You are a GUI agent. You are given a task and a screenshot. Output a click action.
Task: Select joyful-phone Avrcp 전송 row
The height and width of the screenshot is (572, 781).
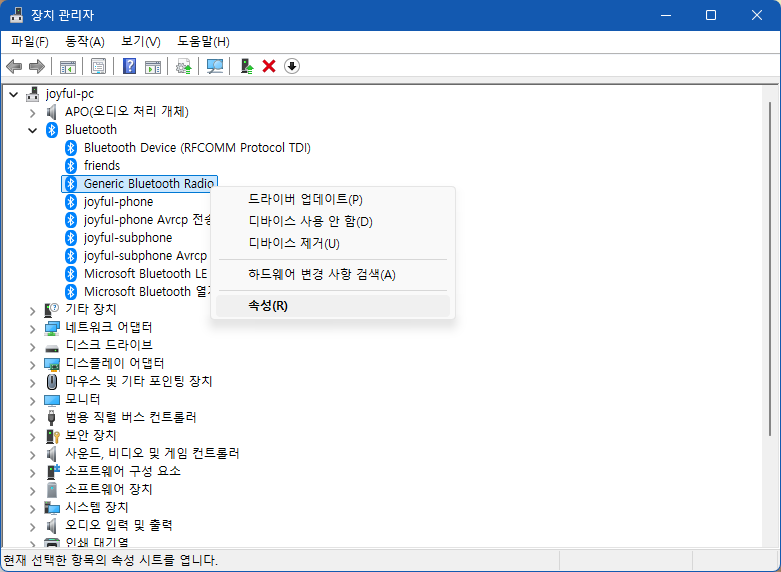[x=147, y=220]
